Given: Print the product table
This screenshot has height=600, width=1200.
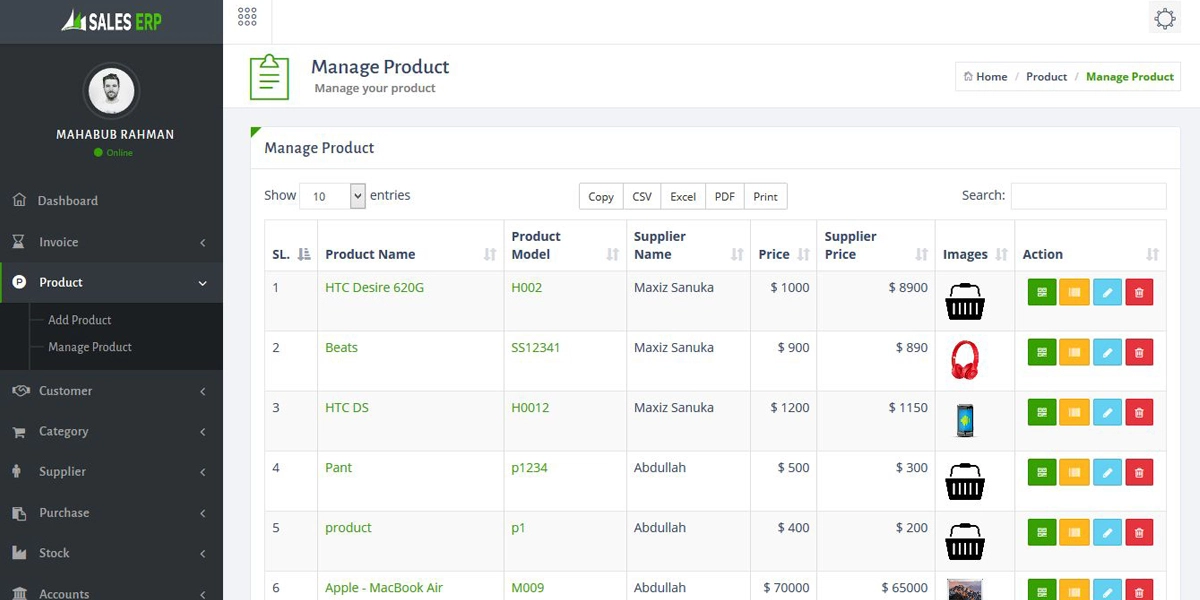Looking at the screenshot, I should coord(766,197).
